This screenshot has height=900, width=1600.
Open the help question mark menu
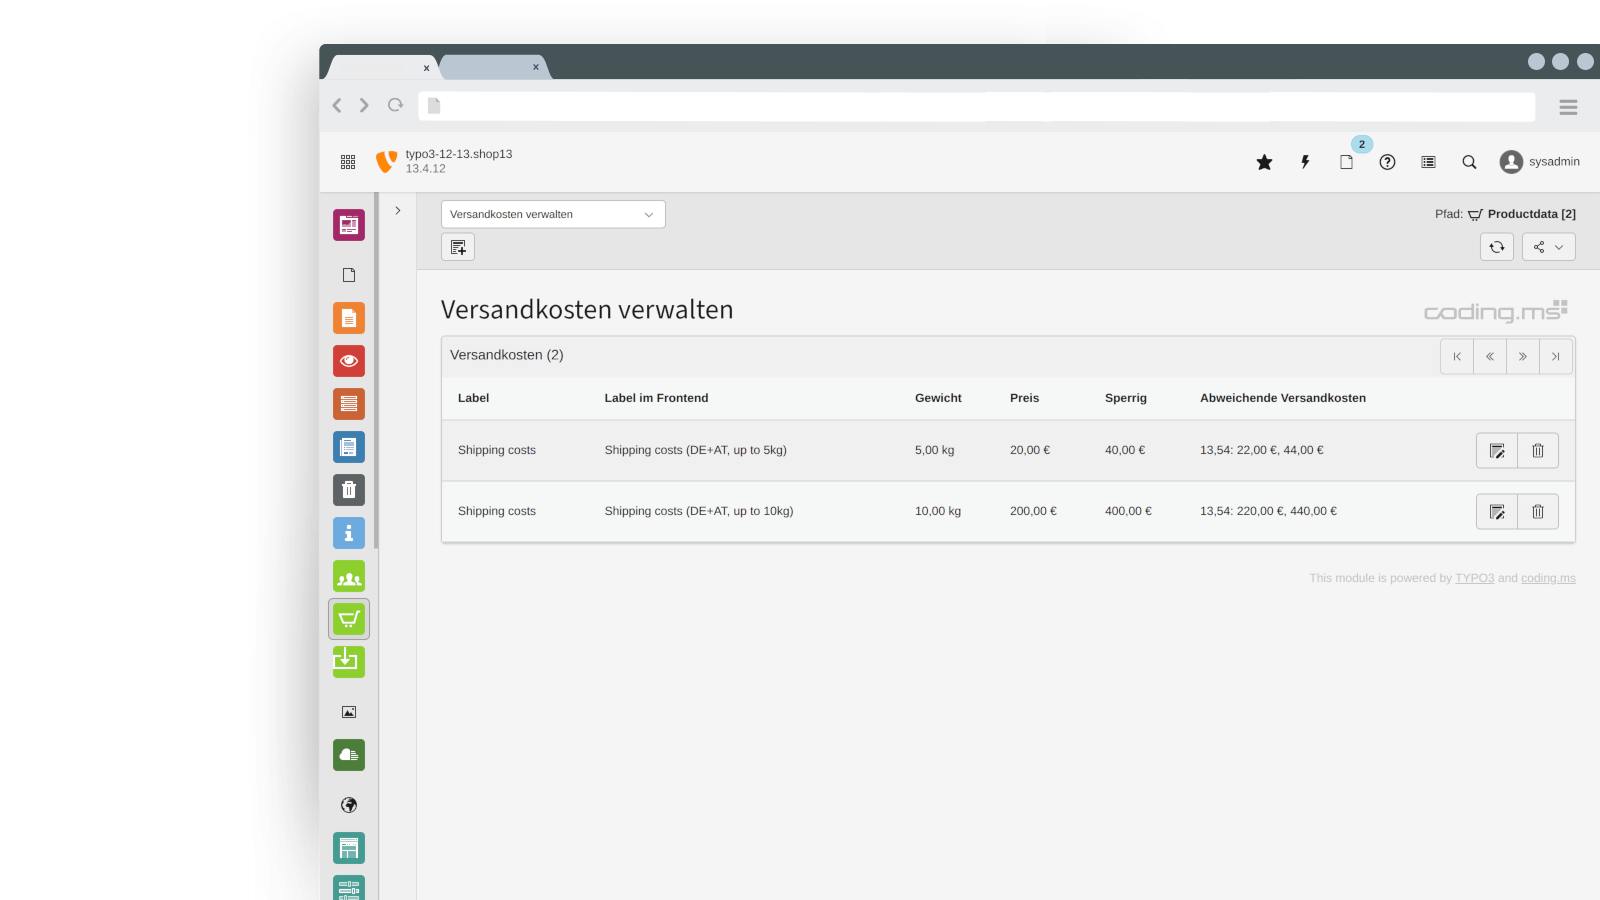pyautogui.click(x=1387, y=162)
